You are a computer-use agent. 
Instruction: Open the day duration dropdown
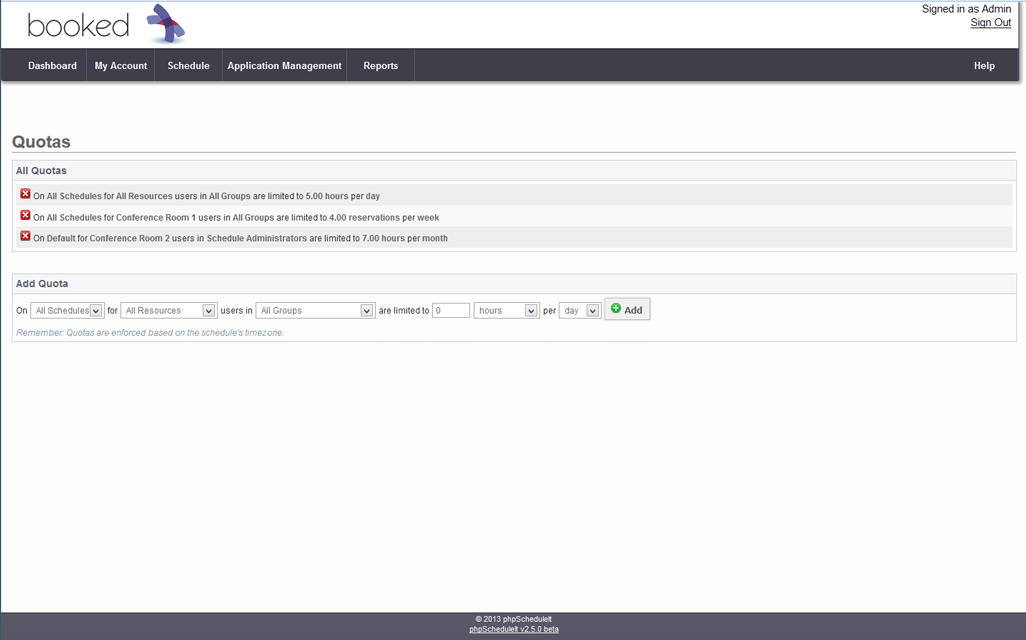pos(579,311)
